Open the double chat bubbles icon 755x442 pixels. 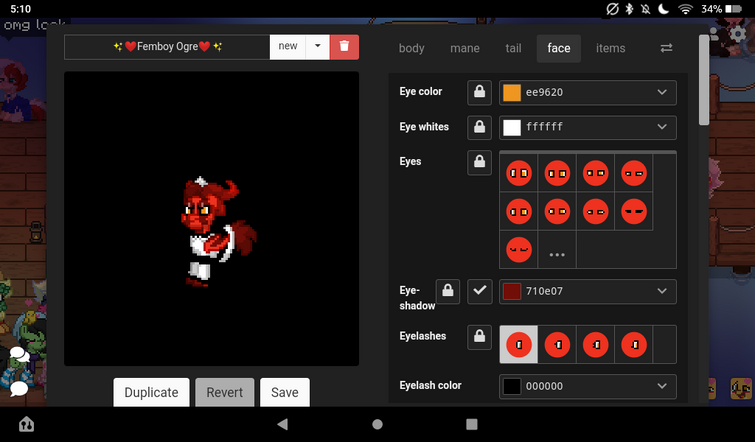[x=19, y=355]
